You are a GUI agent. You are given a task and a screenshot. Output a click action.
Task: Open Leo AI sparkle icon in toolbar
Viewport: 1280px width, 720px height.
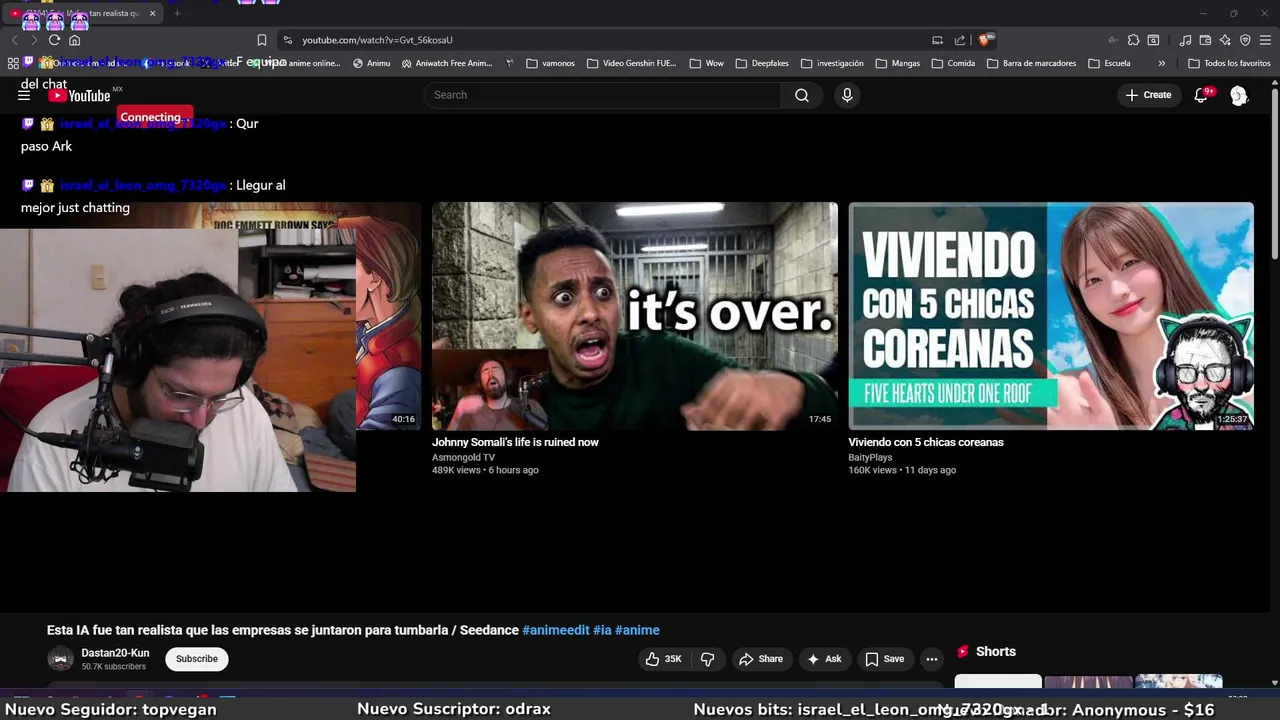[x=1225, y=40]
